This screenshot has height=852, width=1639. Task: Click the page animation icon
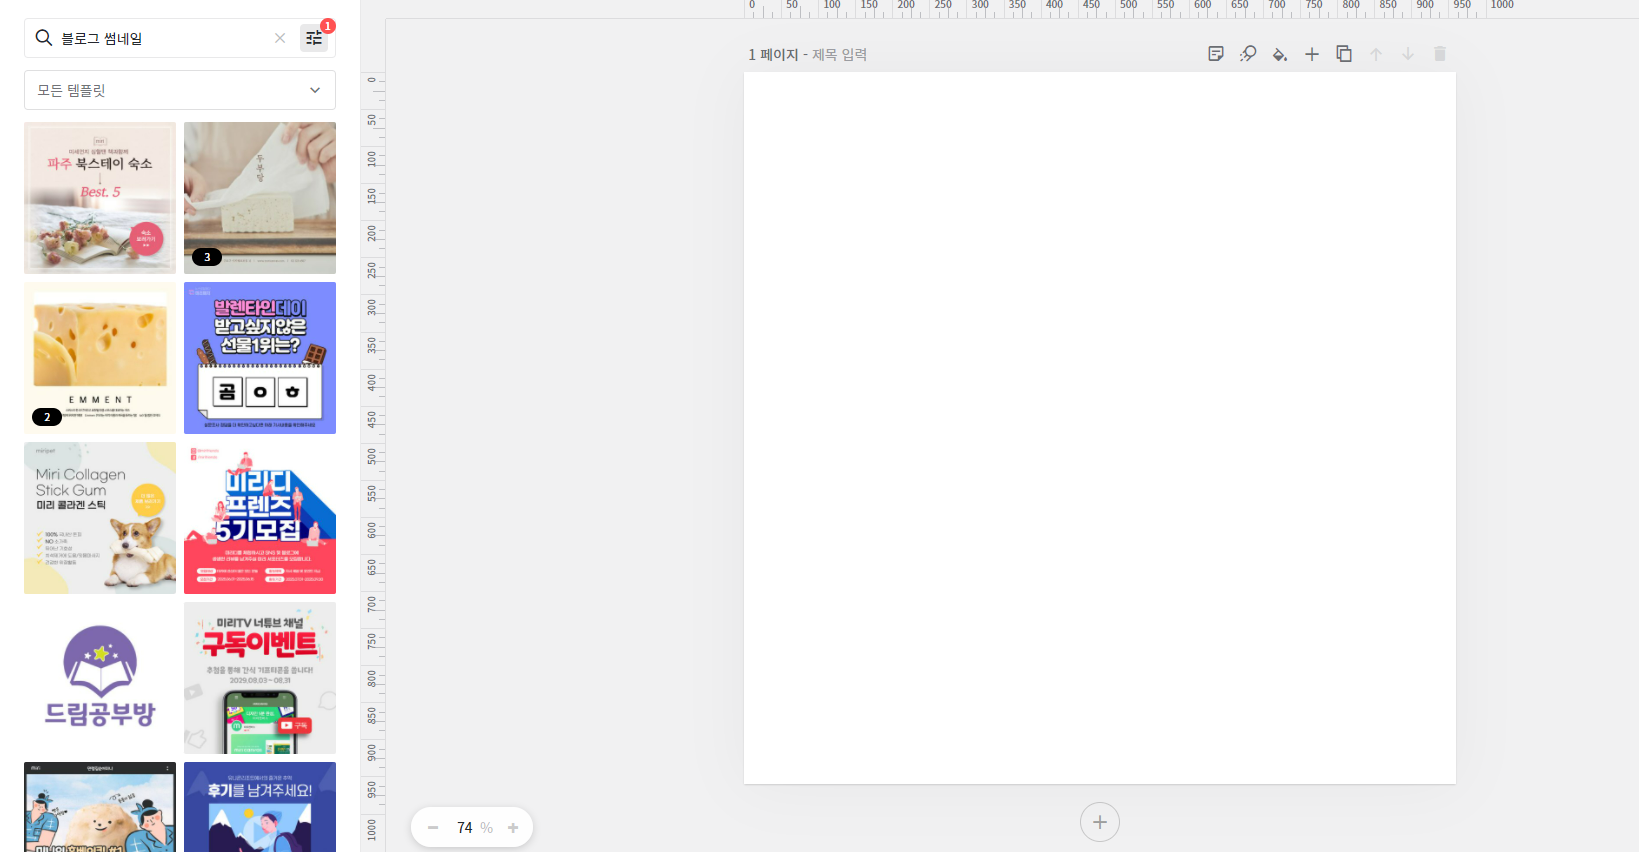point(1248,54)
